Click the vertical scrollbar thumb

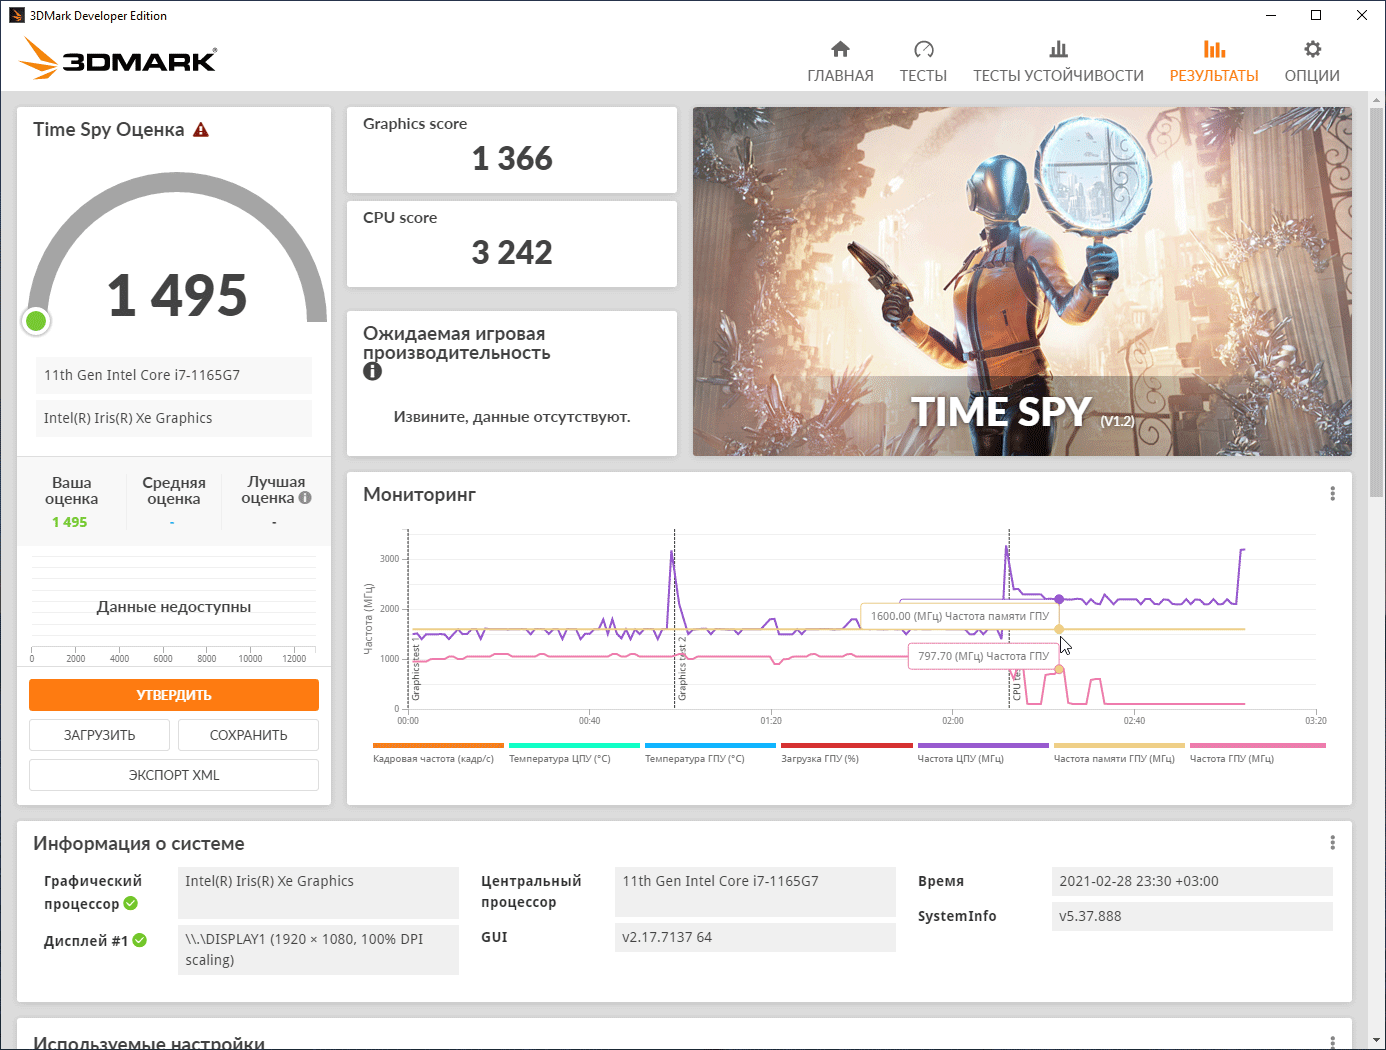1377,302
